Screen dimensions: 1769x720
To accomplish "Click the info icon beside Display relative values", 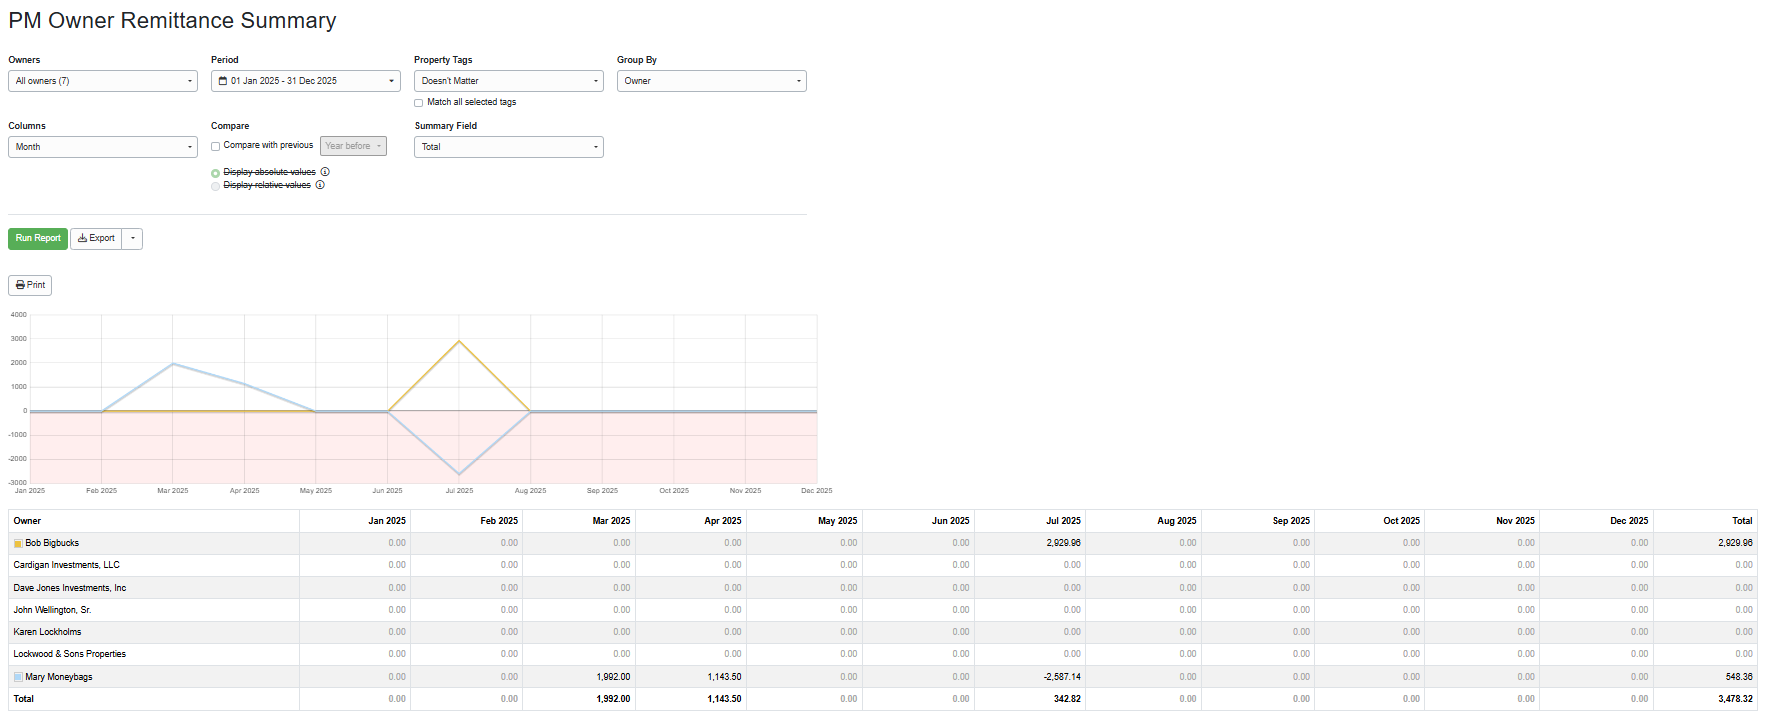I will 320,185.
